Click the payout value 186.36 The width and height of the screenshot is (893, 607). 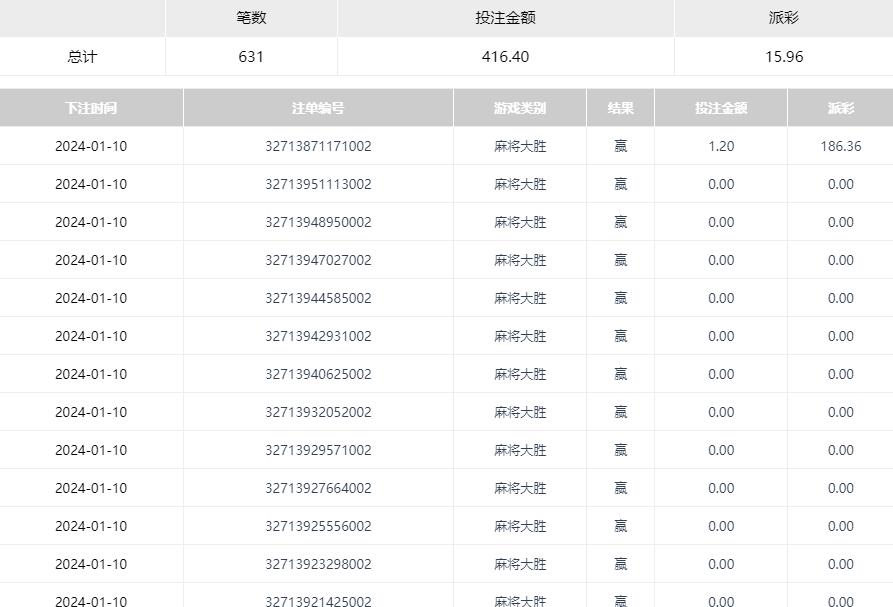(841, 146)
